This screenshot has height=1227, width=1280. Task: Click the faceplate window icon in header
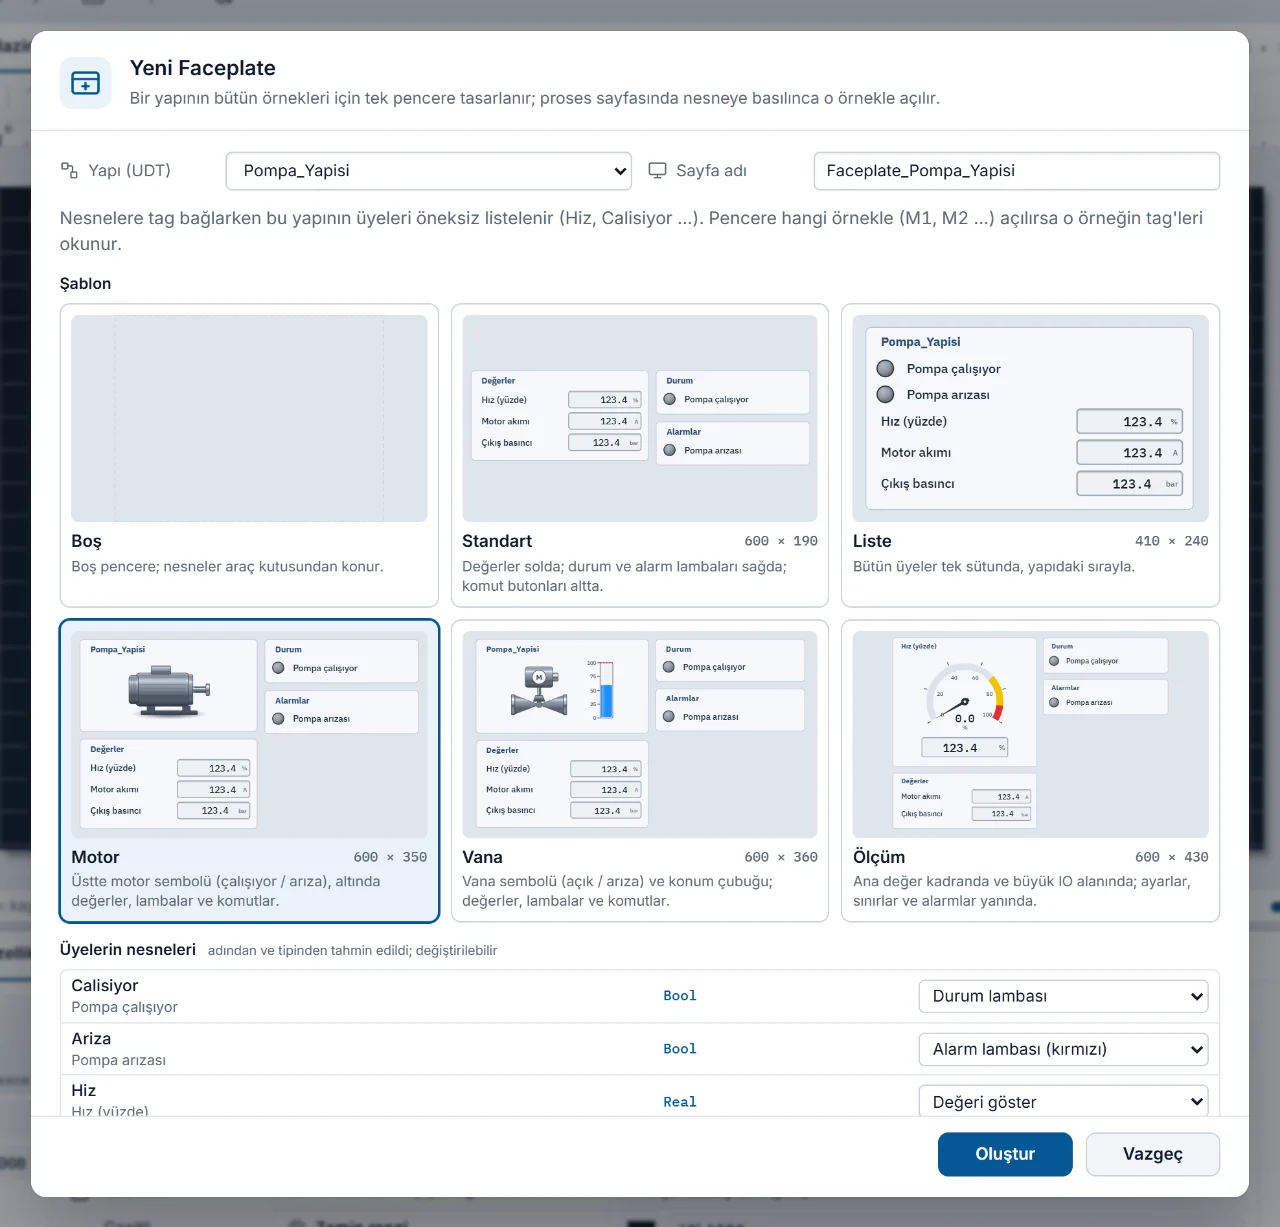[x=86, y=83]
